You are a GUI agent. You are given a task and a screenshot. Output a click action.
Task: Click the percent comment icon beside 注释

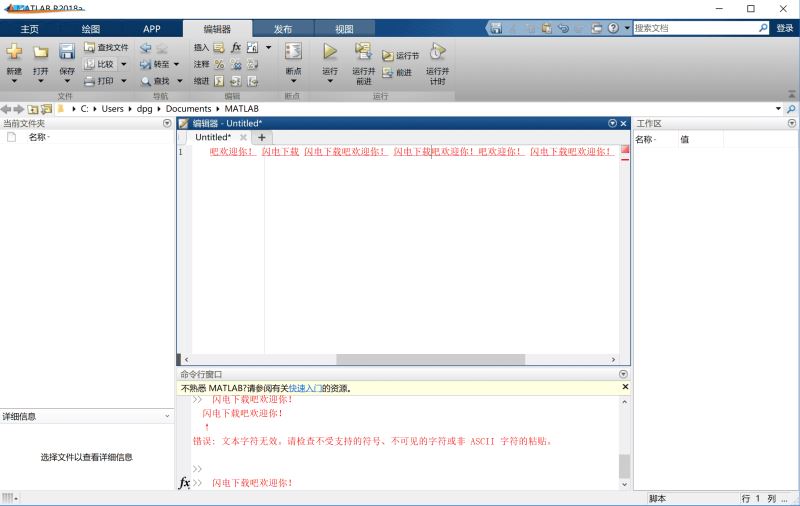pos(219,64)
